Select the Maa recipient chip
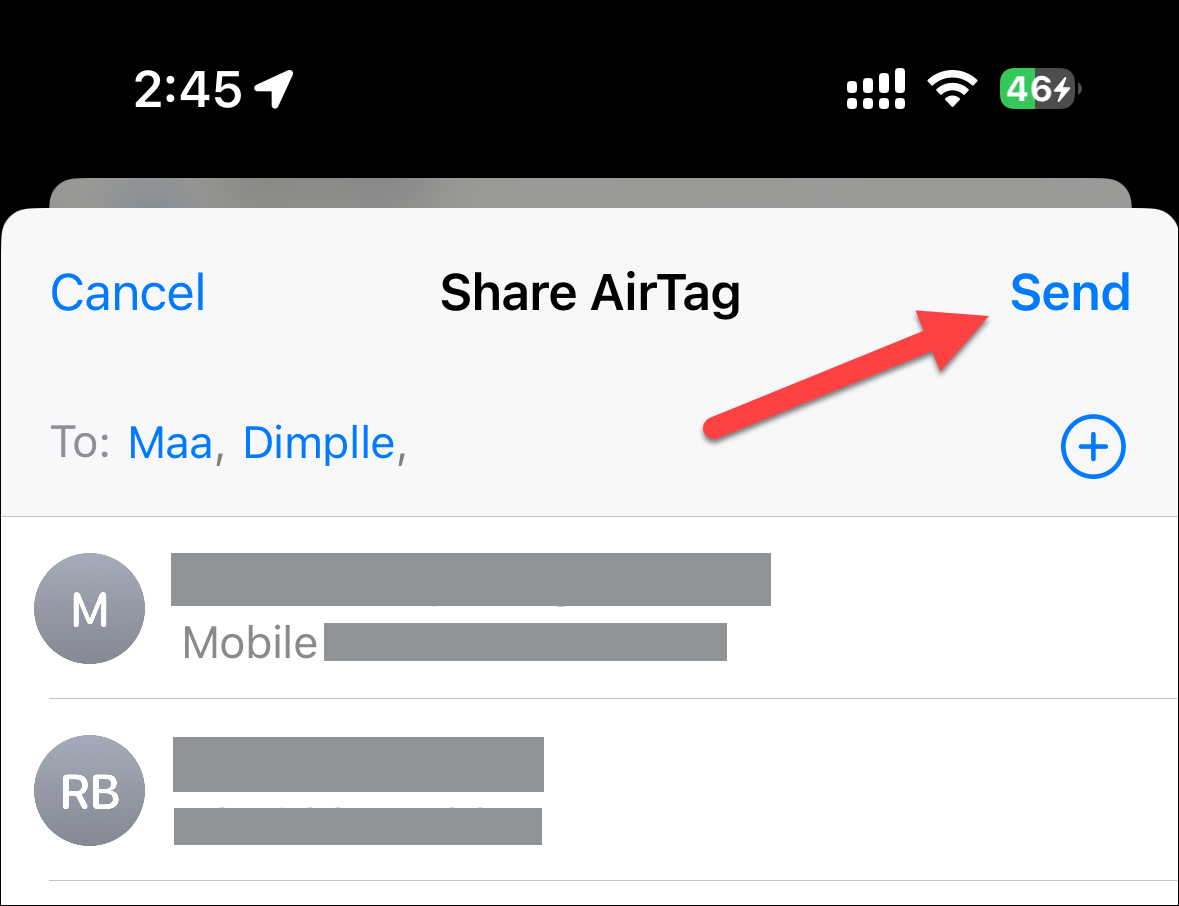 171,443
